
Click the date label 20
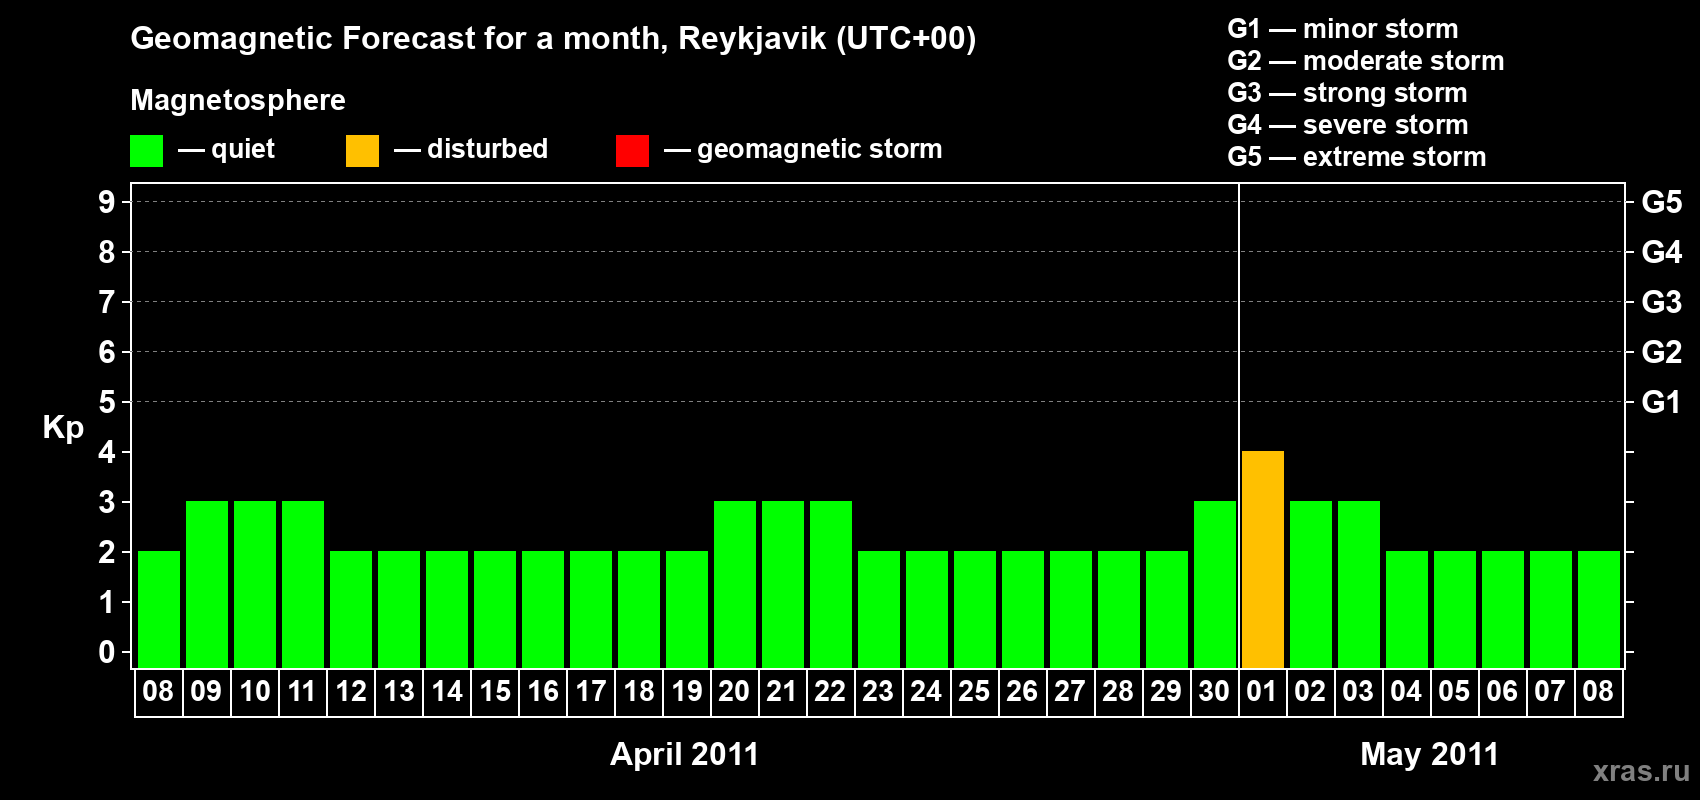(734, 691)
